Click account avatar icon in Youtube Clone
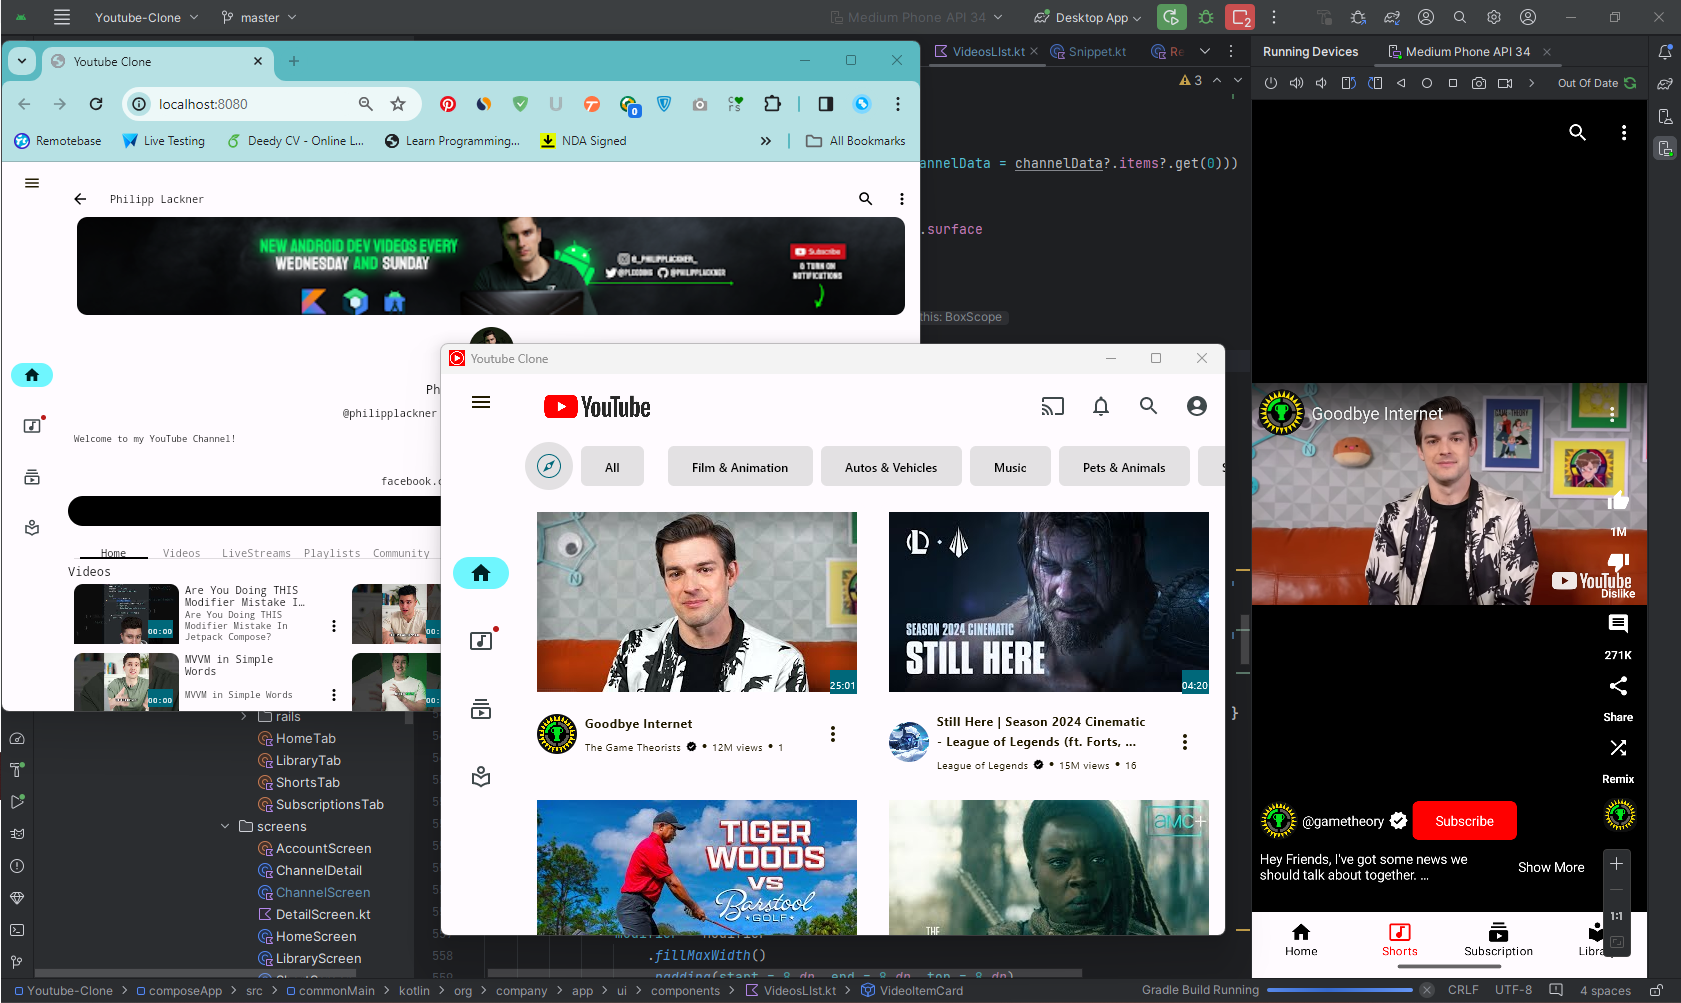This screenshot has width=1681, height=1003. [1197, 406]
